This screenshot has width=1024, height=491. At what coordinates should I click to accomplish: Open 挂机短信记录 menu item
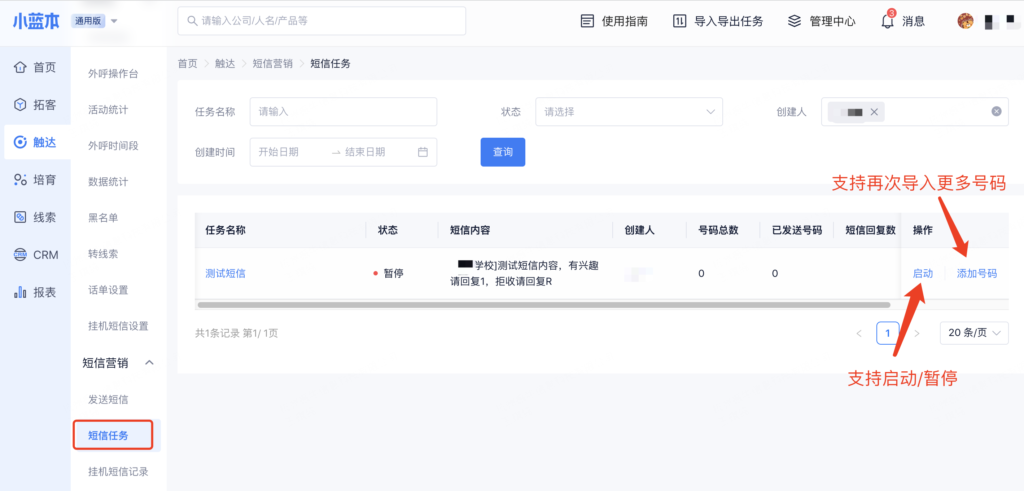118,471
